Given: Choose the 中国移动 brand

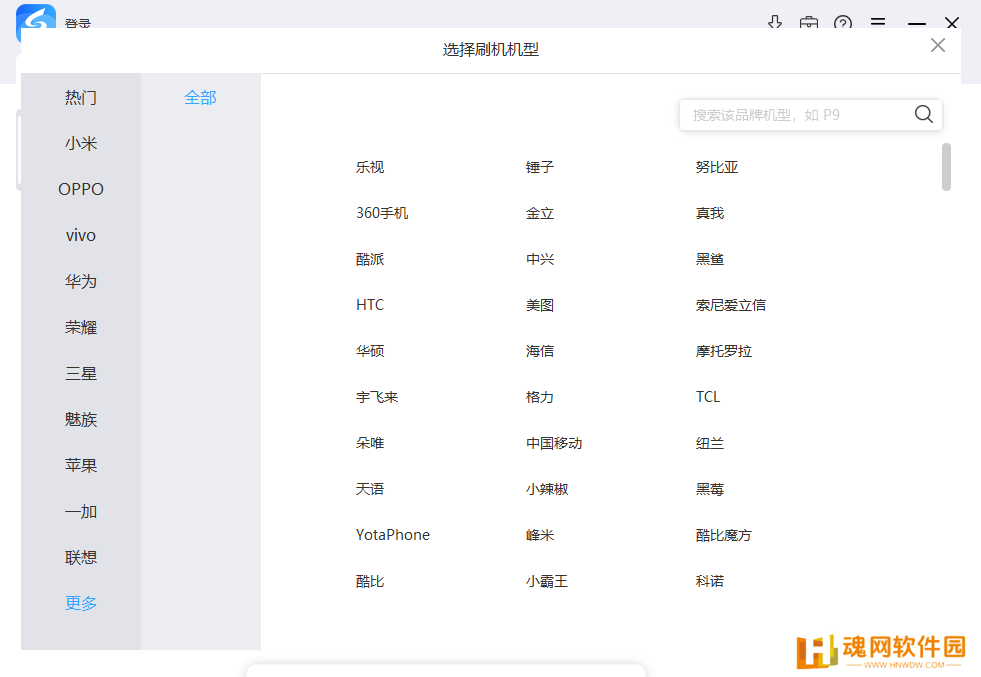Looking at the screenshot, I should pos(554,443).
